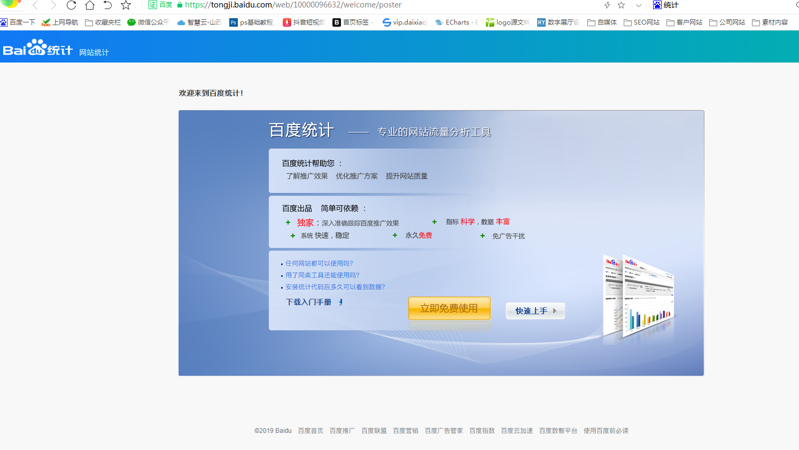Open 使用百度前必读 footer link
This screenshot has height=450, width=799.
pyautogui.click(x=606, y=431)
